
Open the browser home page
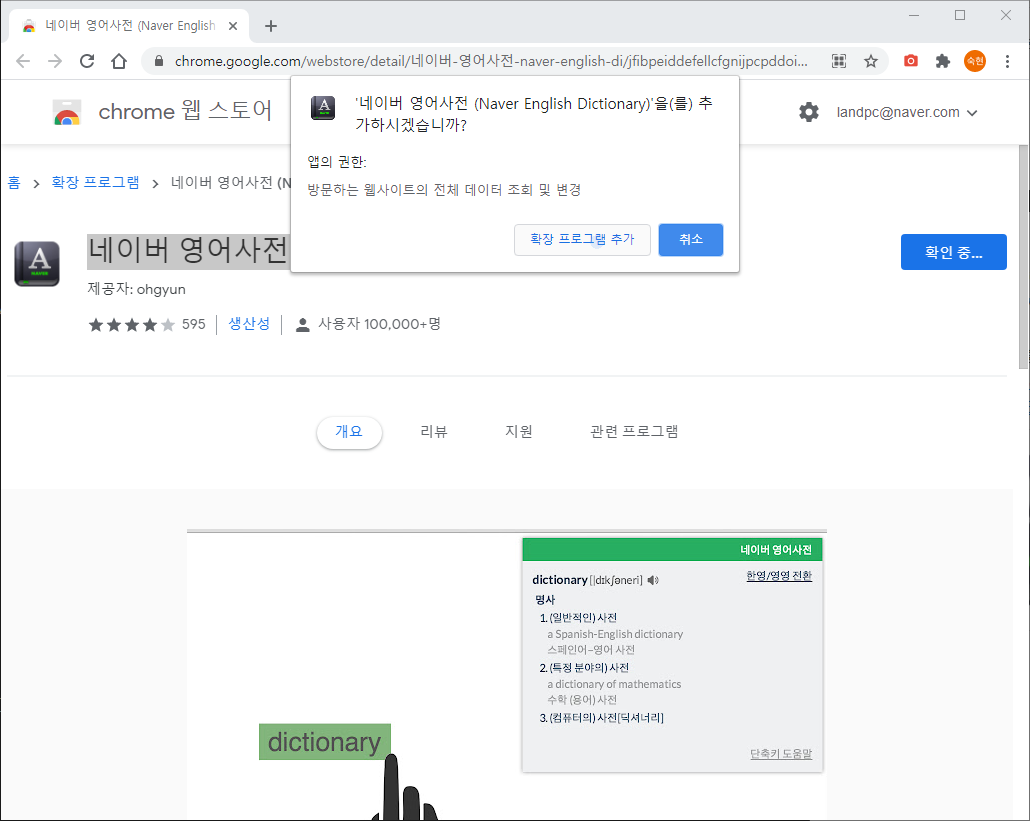(119, 61)
